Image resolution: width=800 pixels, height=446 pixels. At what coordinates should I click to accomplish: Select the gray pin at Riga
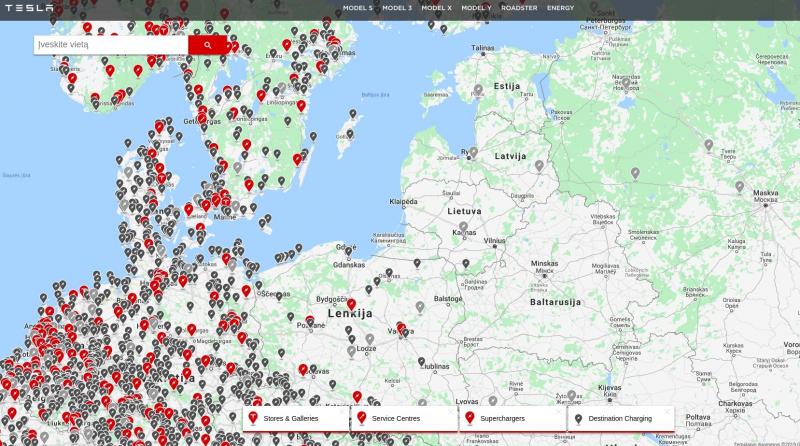coord(473,152)
